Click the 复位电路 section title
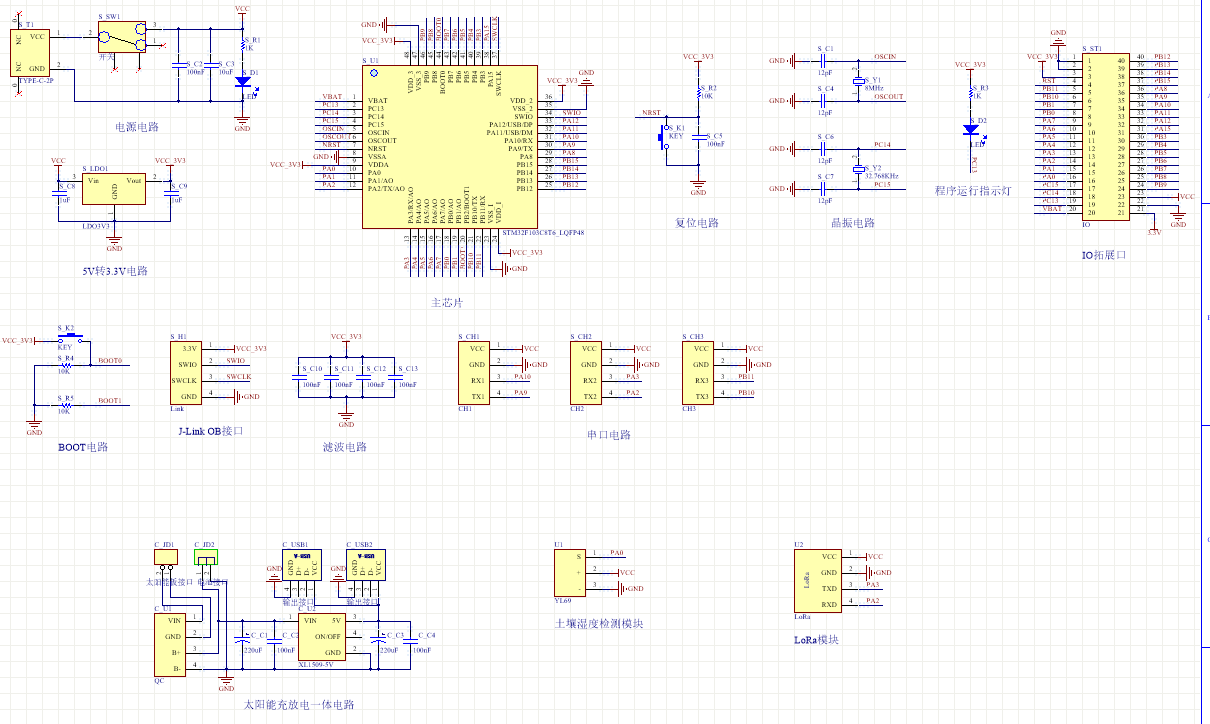Viewport: 1210px width, 724px height. pos(697,223)
